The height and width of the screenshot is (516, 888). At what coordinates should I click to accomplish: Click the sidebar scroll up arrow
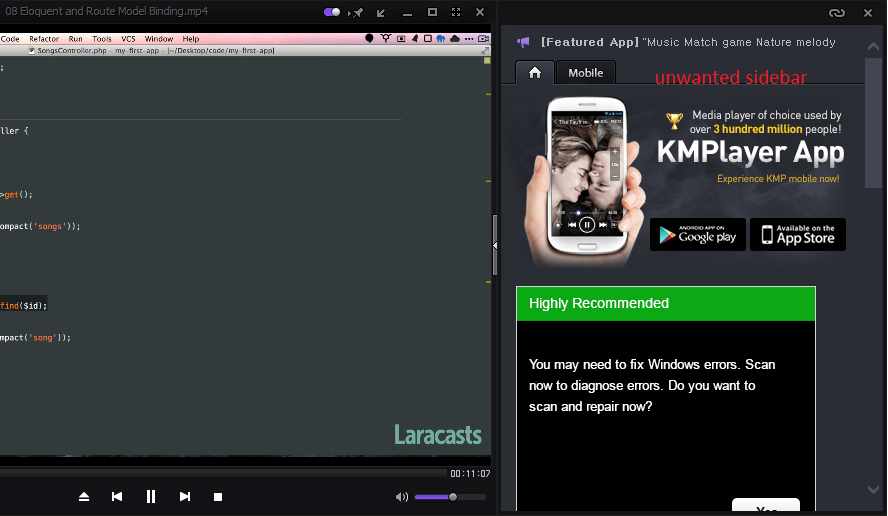tap(873, 47)
